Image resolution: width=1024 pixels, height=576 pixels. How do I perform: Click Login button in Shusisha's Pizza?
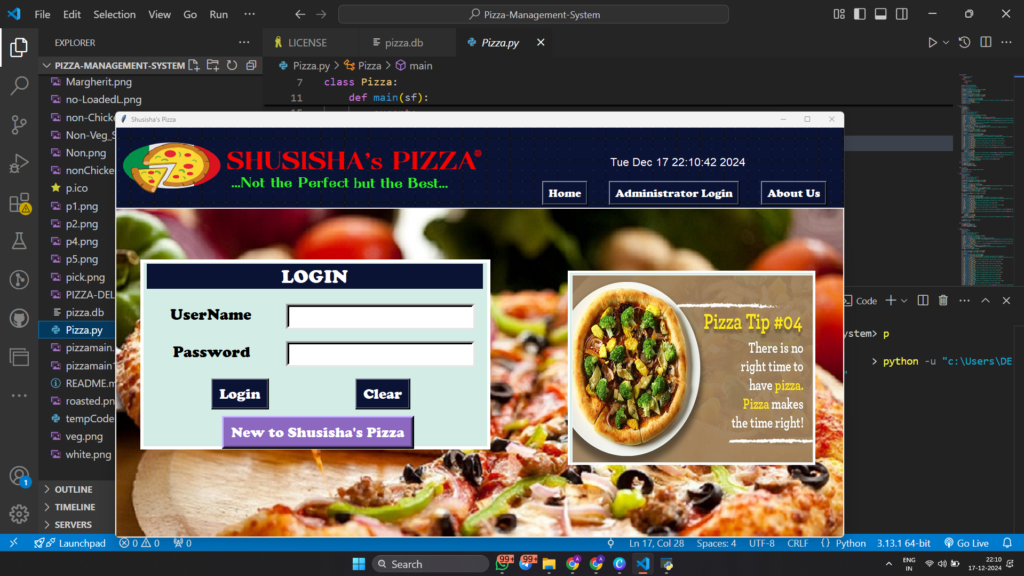coord(240,394)
